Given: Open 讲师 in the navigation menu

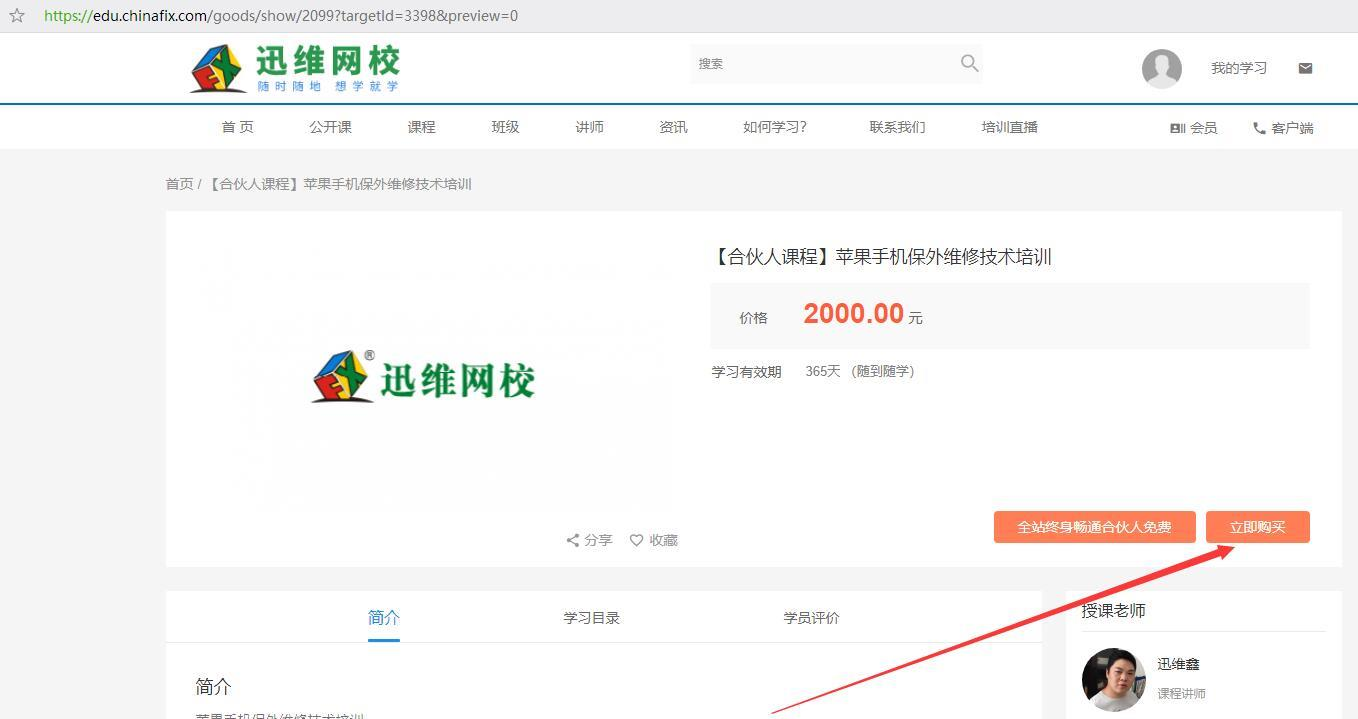Looking at the screenshot, I should pos(589,127).
